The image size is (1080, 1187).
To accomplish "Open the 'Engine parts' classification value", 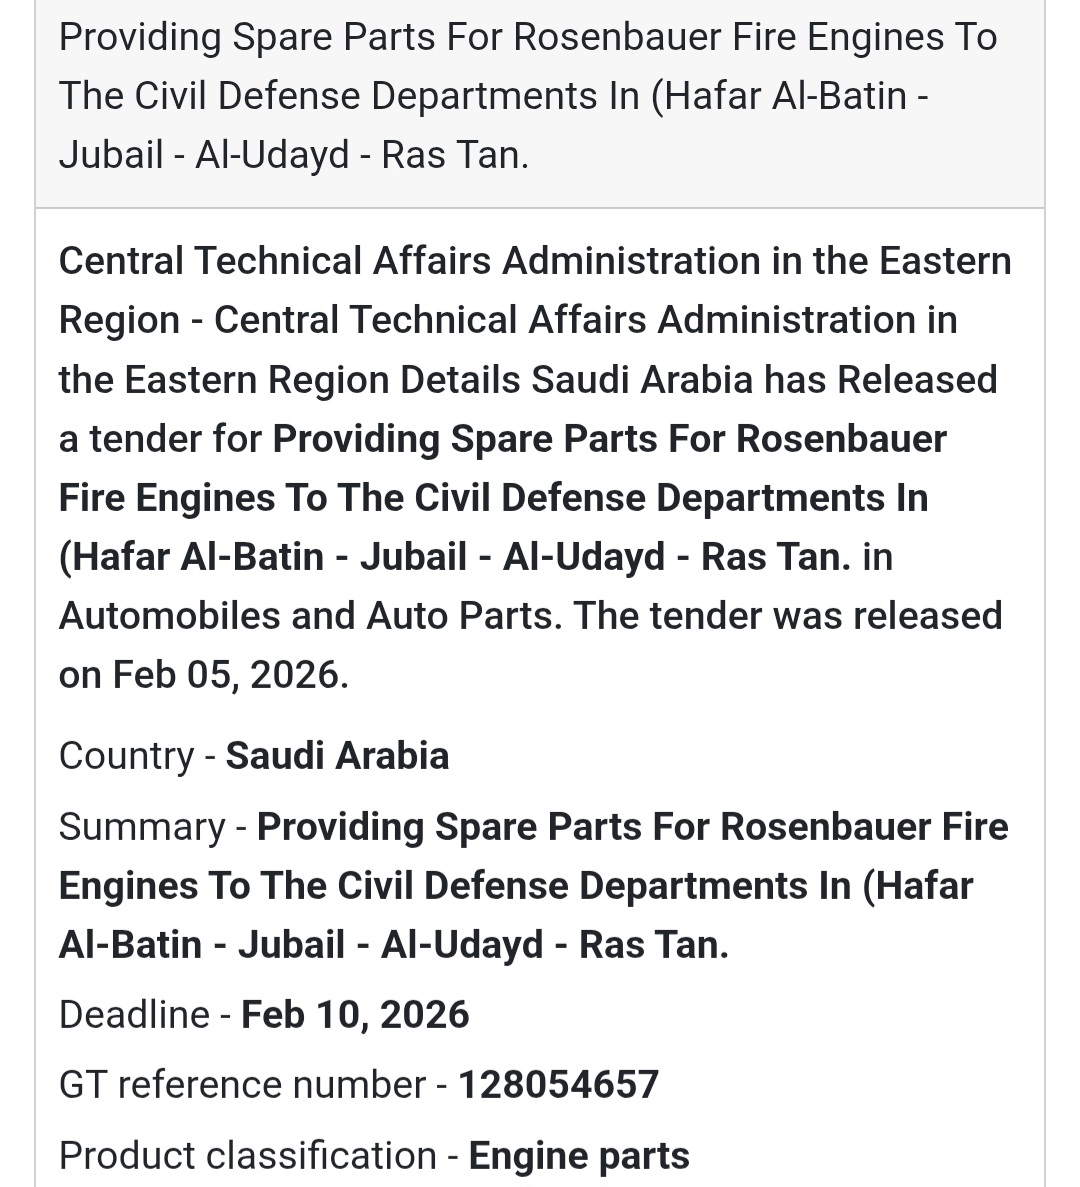I will coord(579,1156).
